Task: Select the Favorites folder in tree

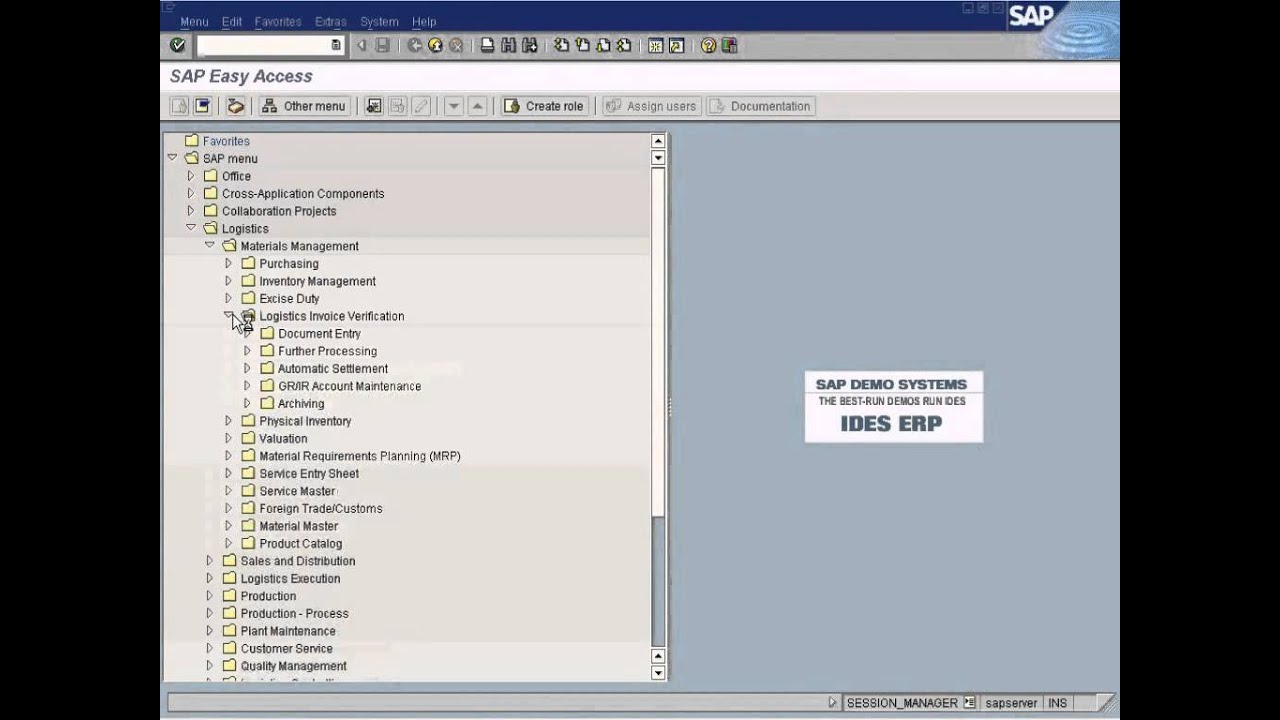Action: pyautogui.click(x=226, y=141)
